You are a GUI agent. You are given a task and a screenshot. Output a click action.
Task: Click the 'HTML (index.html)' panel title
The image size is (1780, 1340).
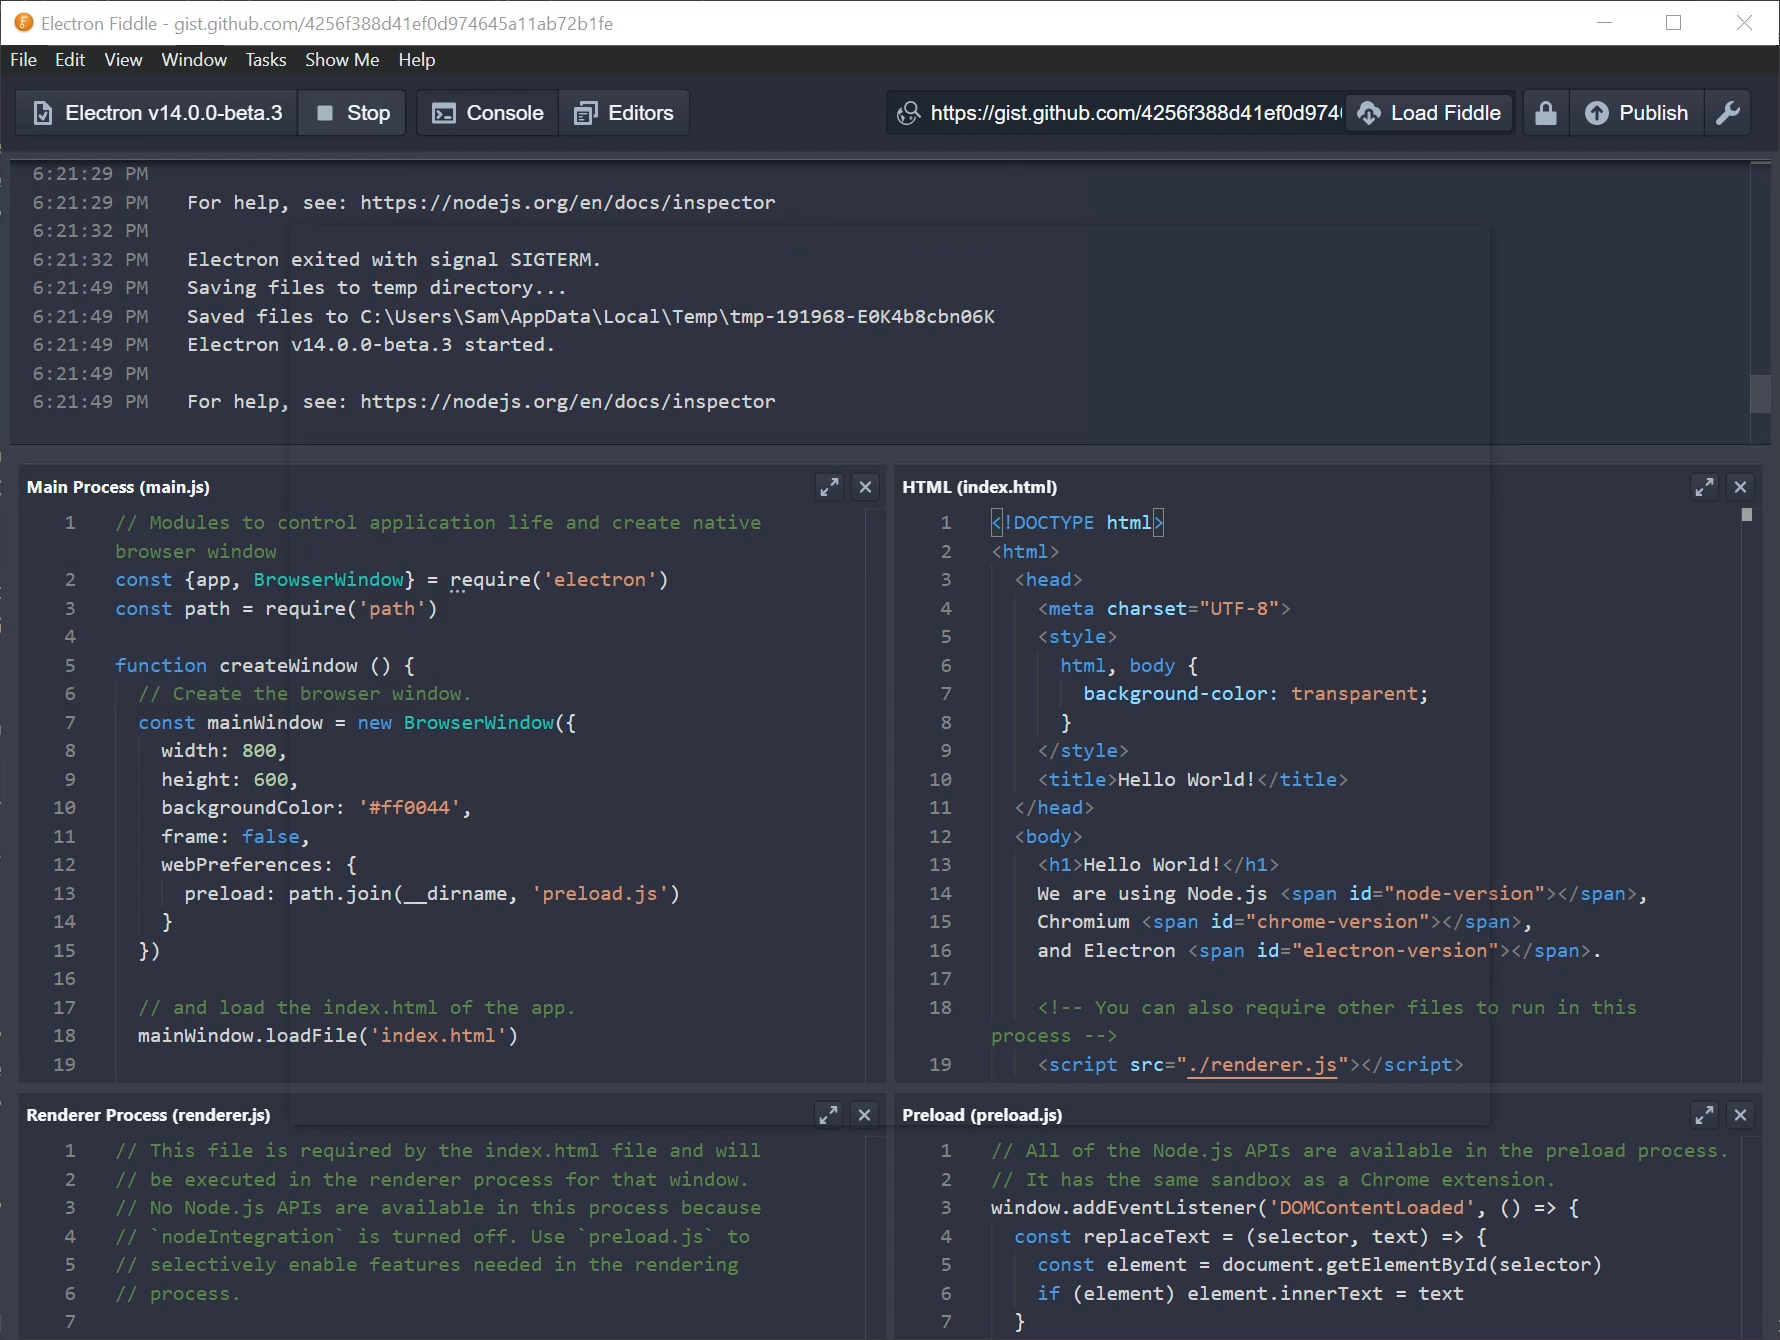tap(979, 487)
